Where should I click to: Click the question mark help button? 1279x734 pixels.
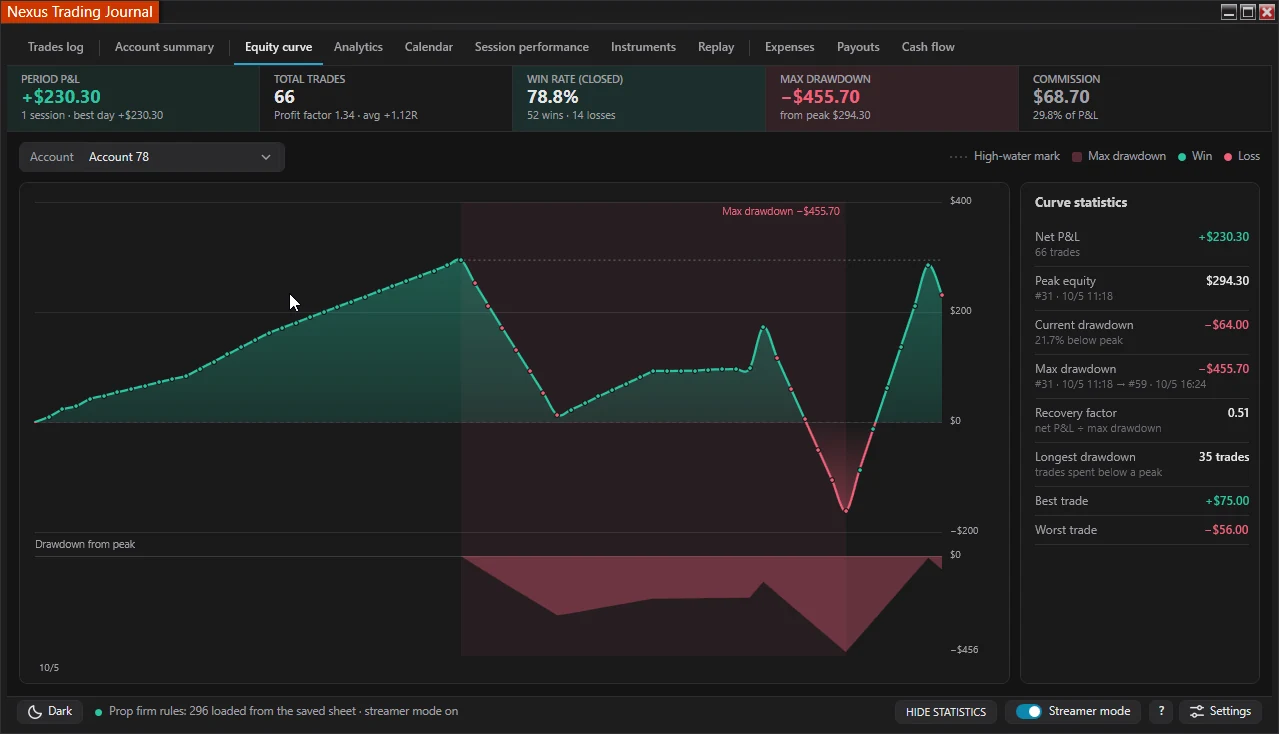click(1161, 712)
